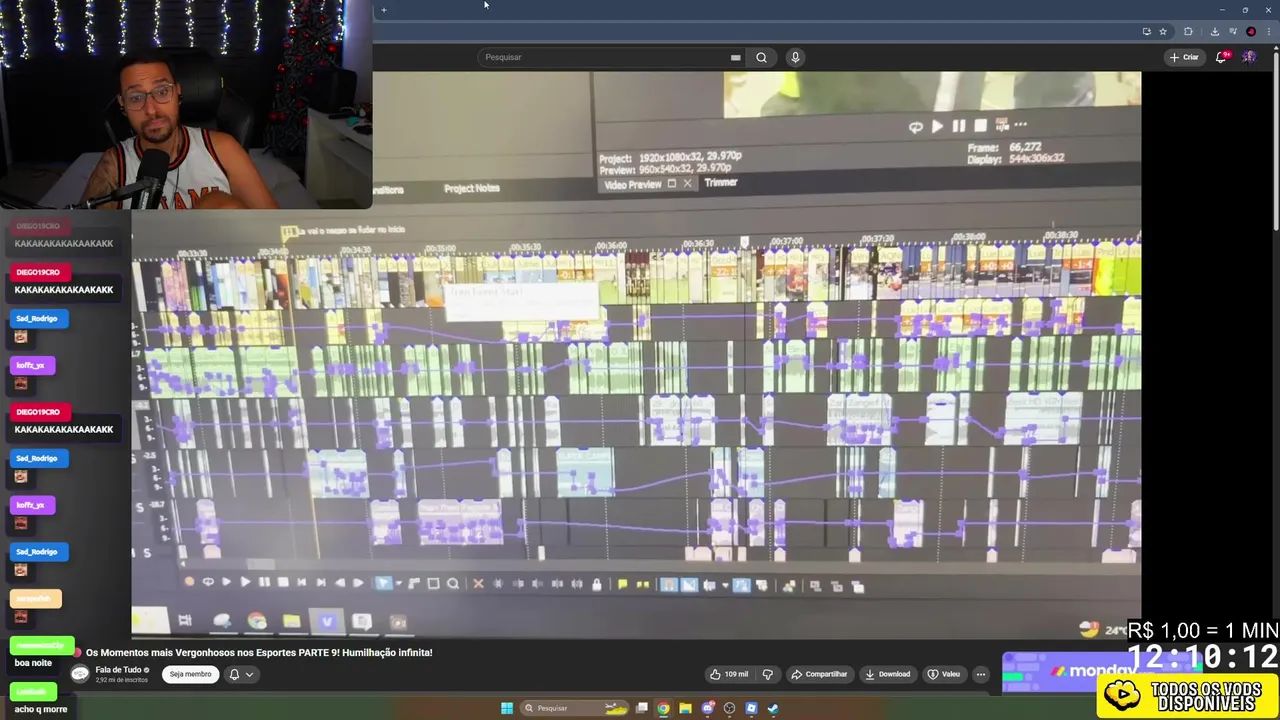
Task: Toggle loop playback in Vegas preview controls
Action: [915, 127]
